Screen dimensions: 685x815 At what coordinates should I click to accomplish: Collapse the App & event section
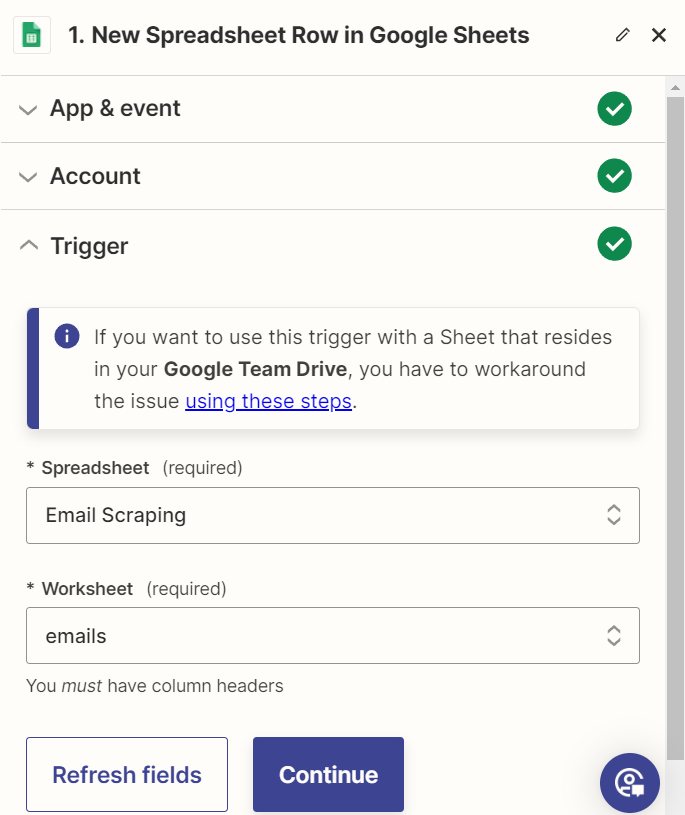tap(29, 108)
